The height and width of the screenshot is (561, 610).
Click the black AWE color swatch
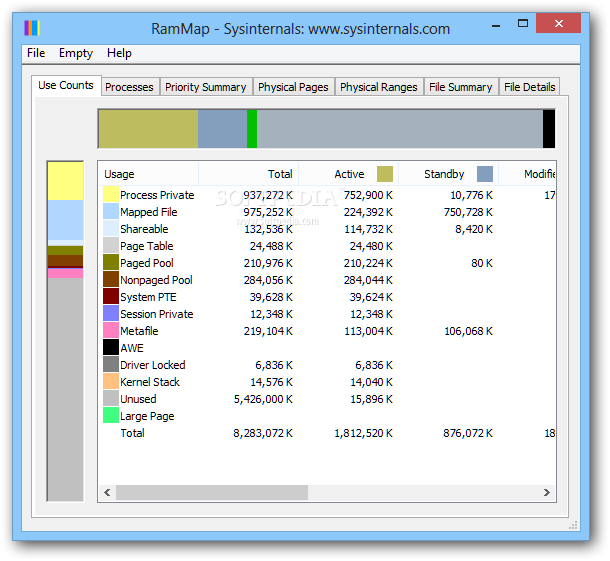(111, 347)
